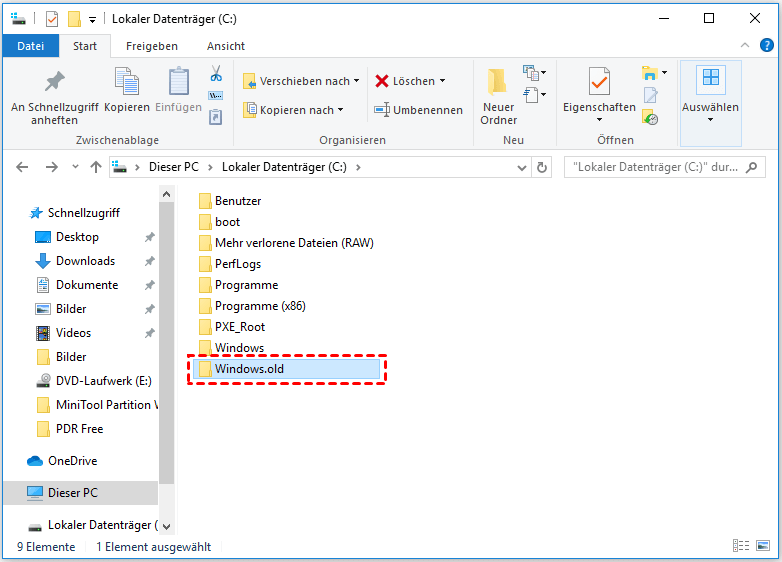Click the red X Löschen icon
Viewport: 782px width, 562px height.
[x=382, y=81]
